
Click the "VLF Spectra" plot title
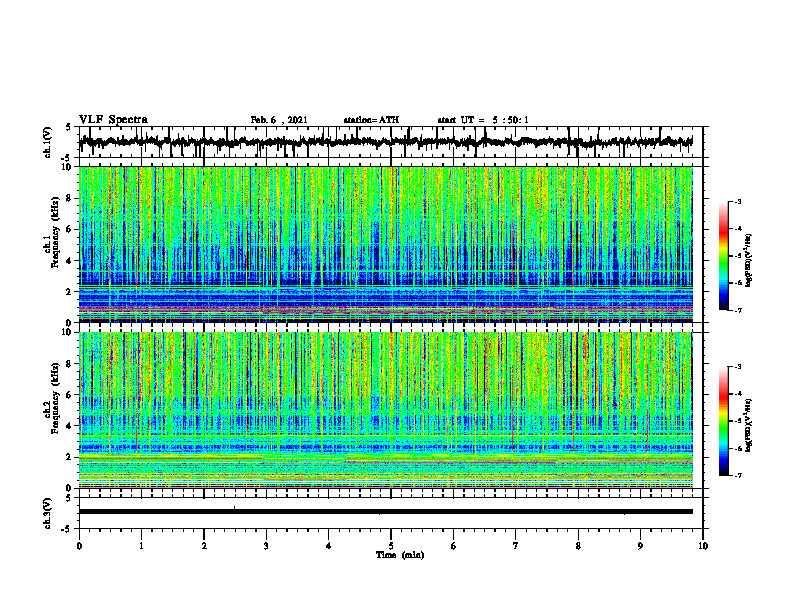[113, 120]
